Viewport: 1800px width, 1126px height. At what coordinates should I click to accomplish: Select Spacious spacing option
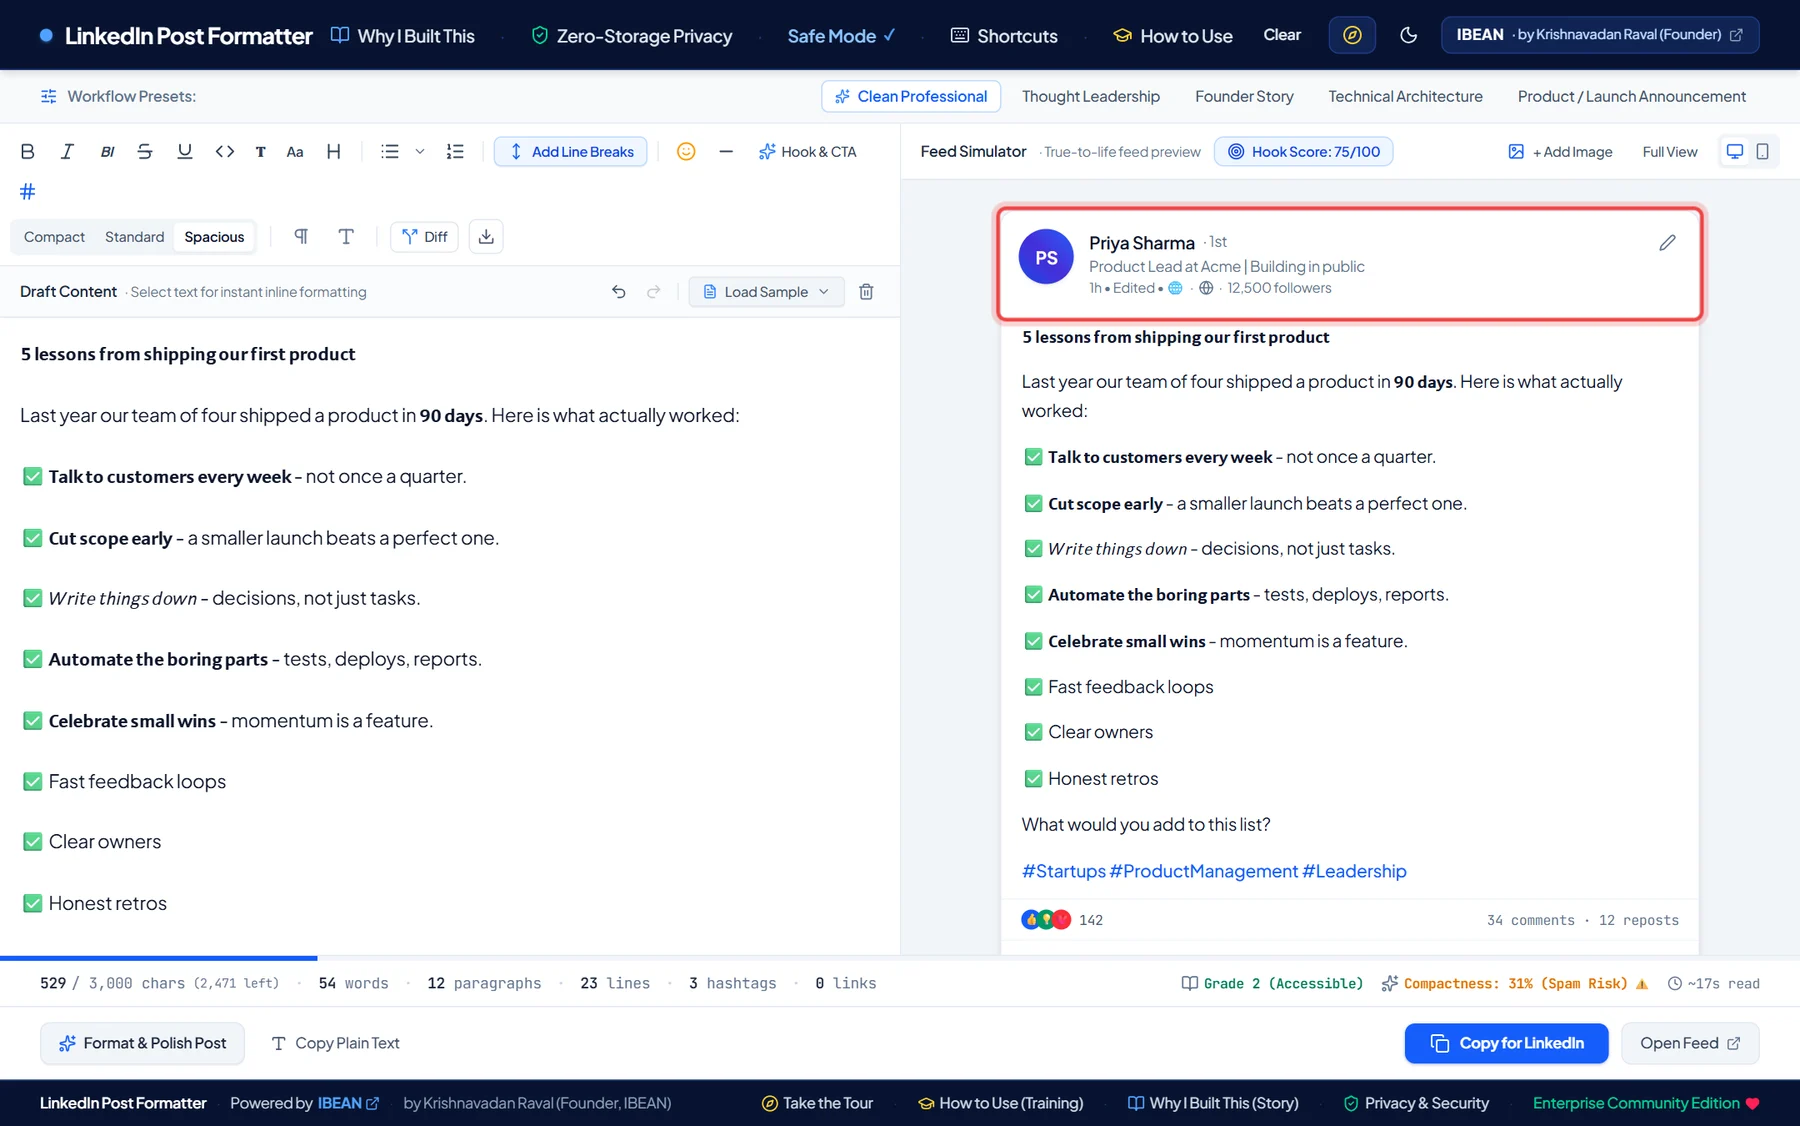tap(214, 237)
